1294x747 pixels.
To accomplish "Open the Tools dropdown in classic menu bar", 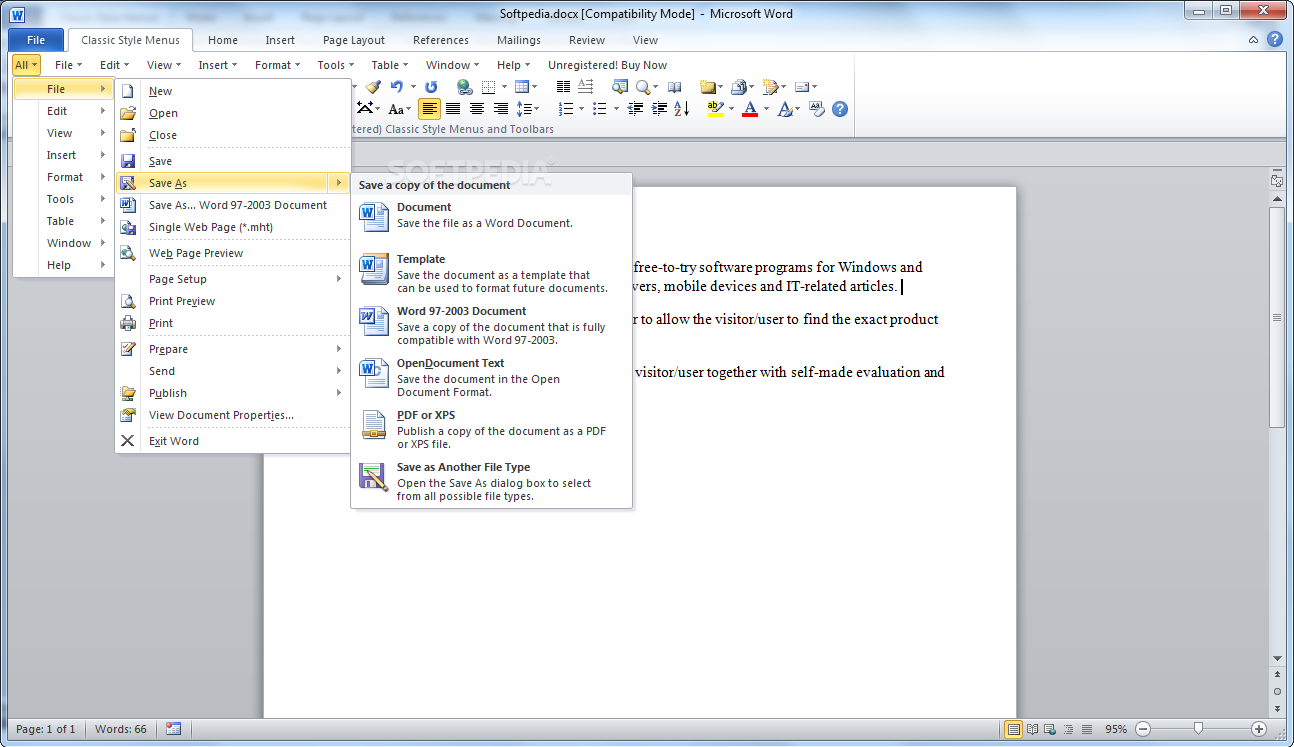I will (336, 65).
